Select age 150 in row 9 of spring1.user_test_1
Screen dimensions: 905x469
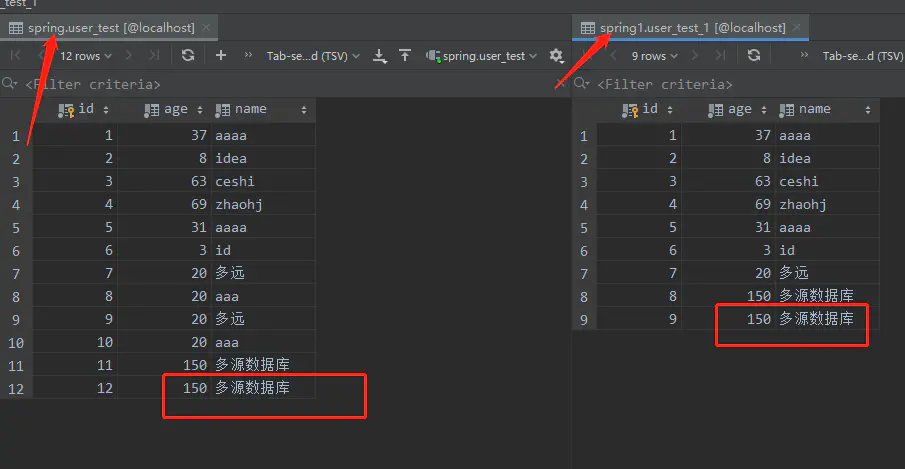pyautogui.click(x=729, y=318)
